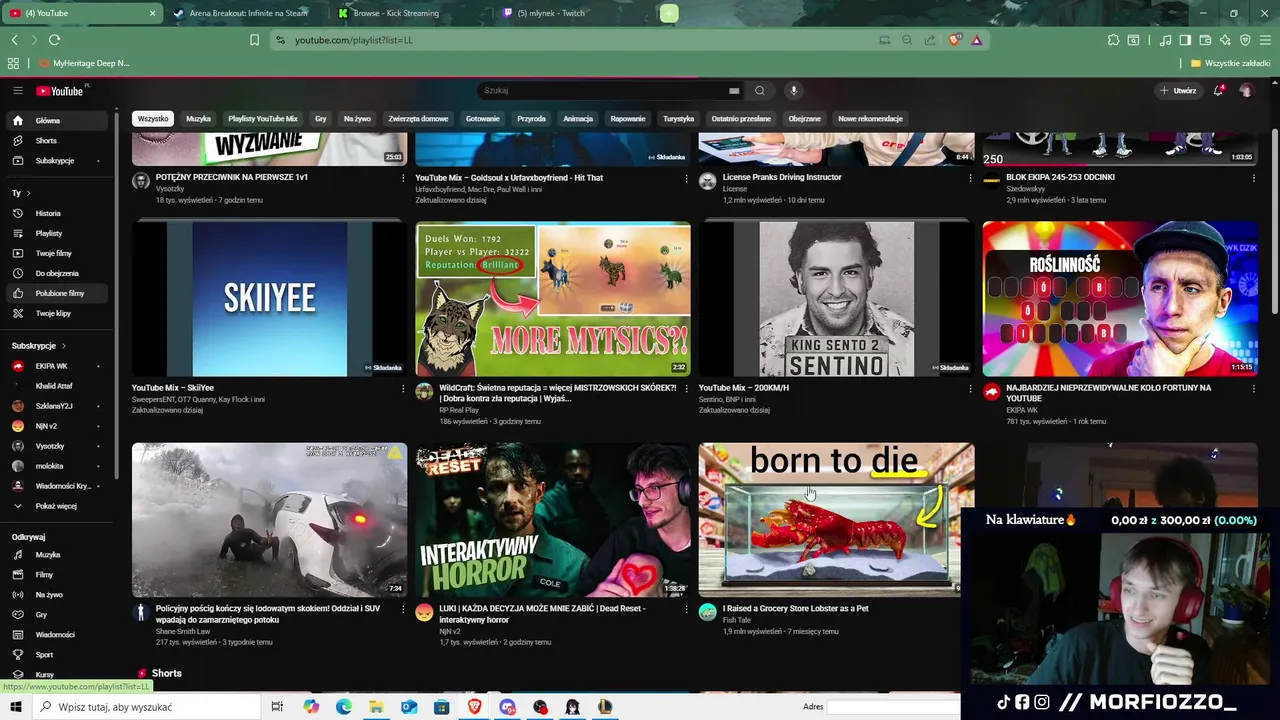The height and width of the screenshot is (720, 1280).
Task: Click the magnifier search button
Action: click(760, 91)
